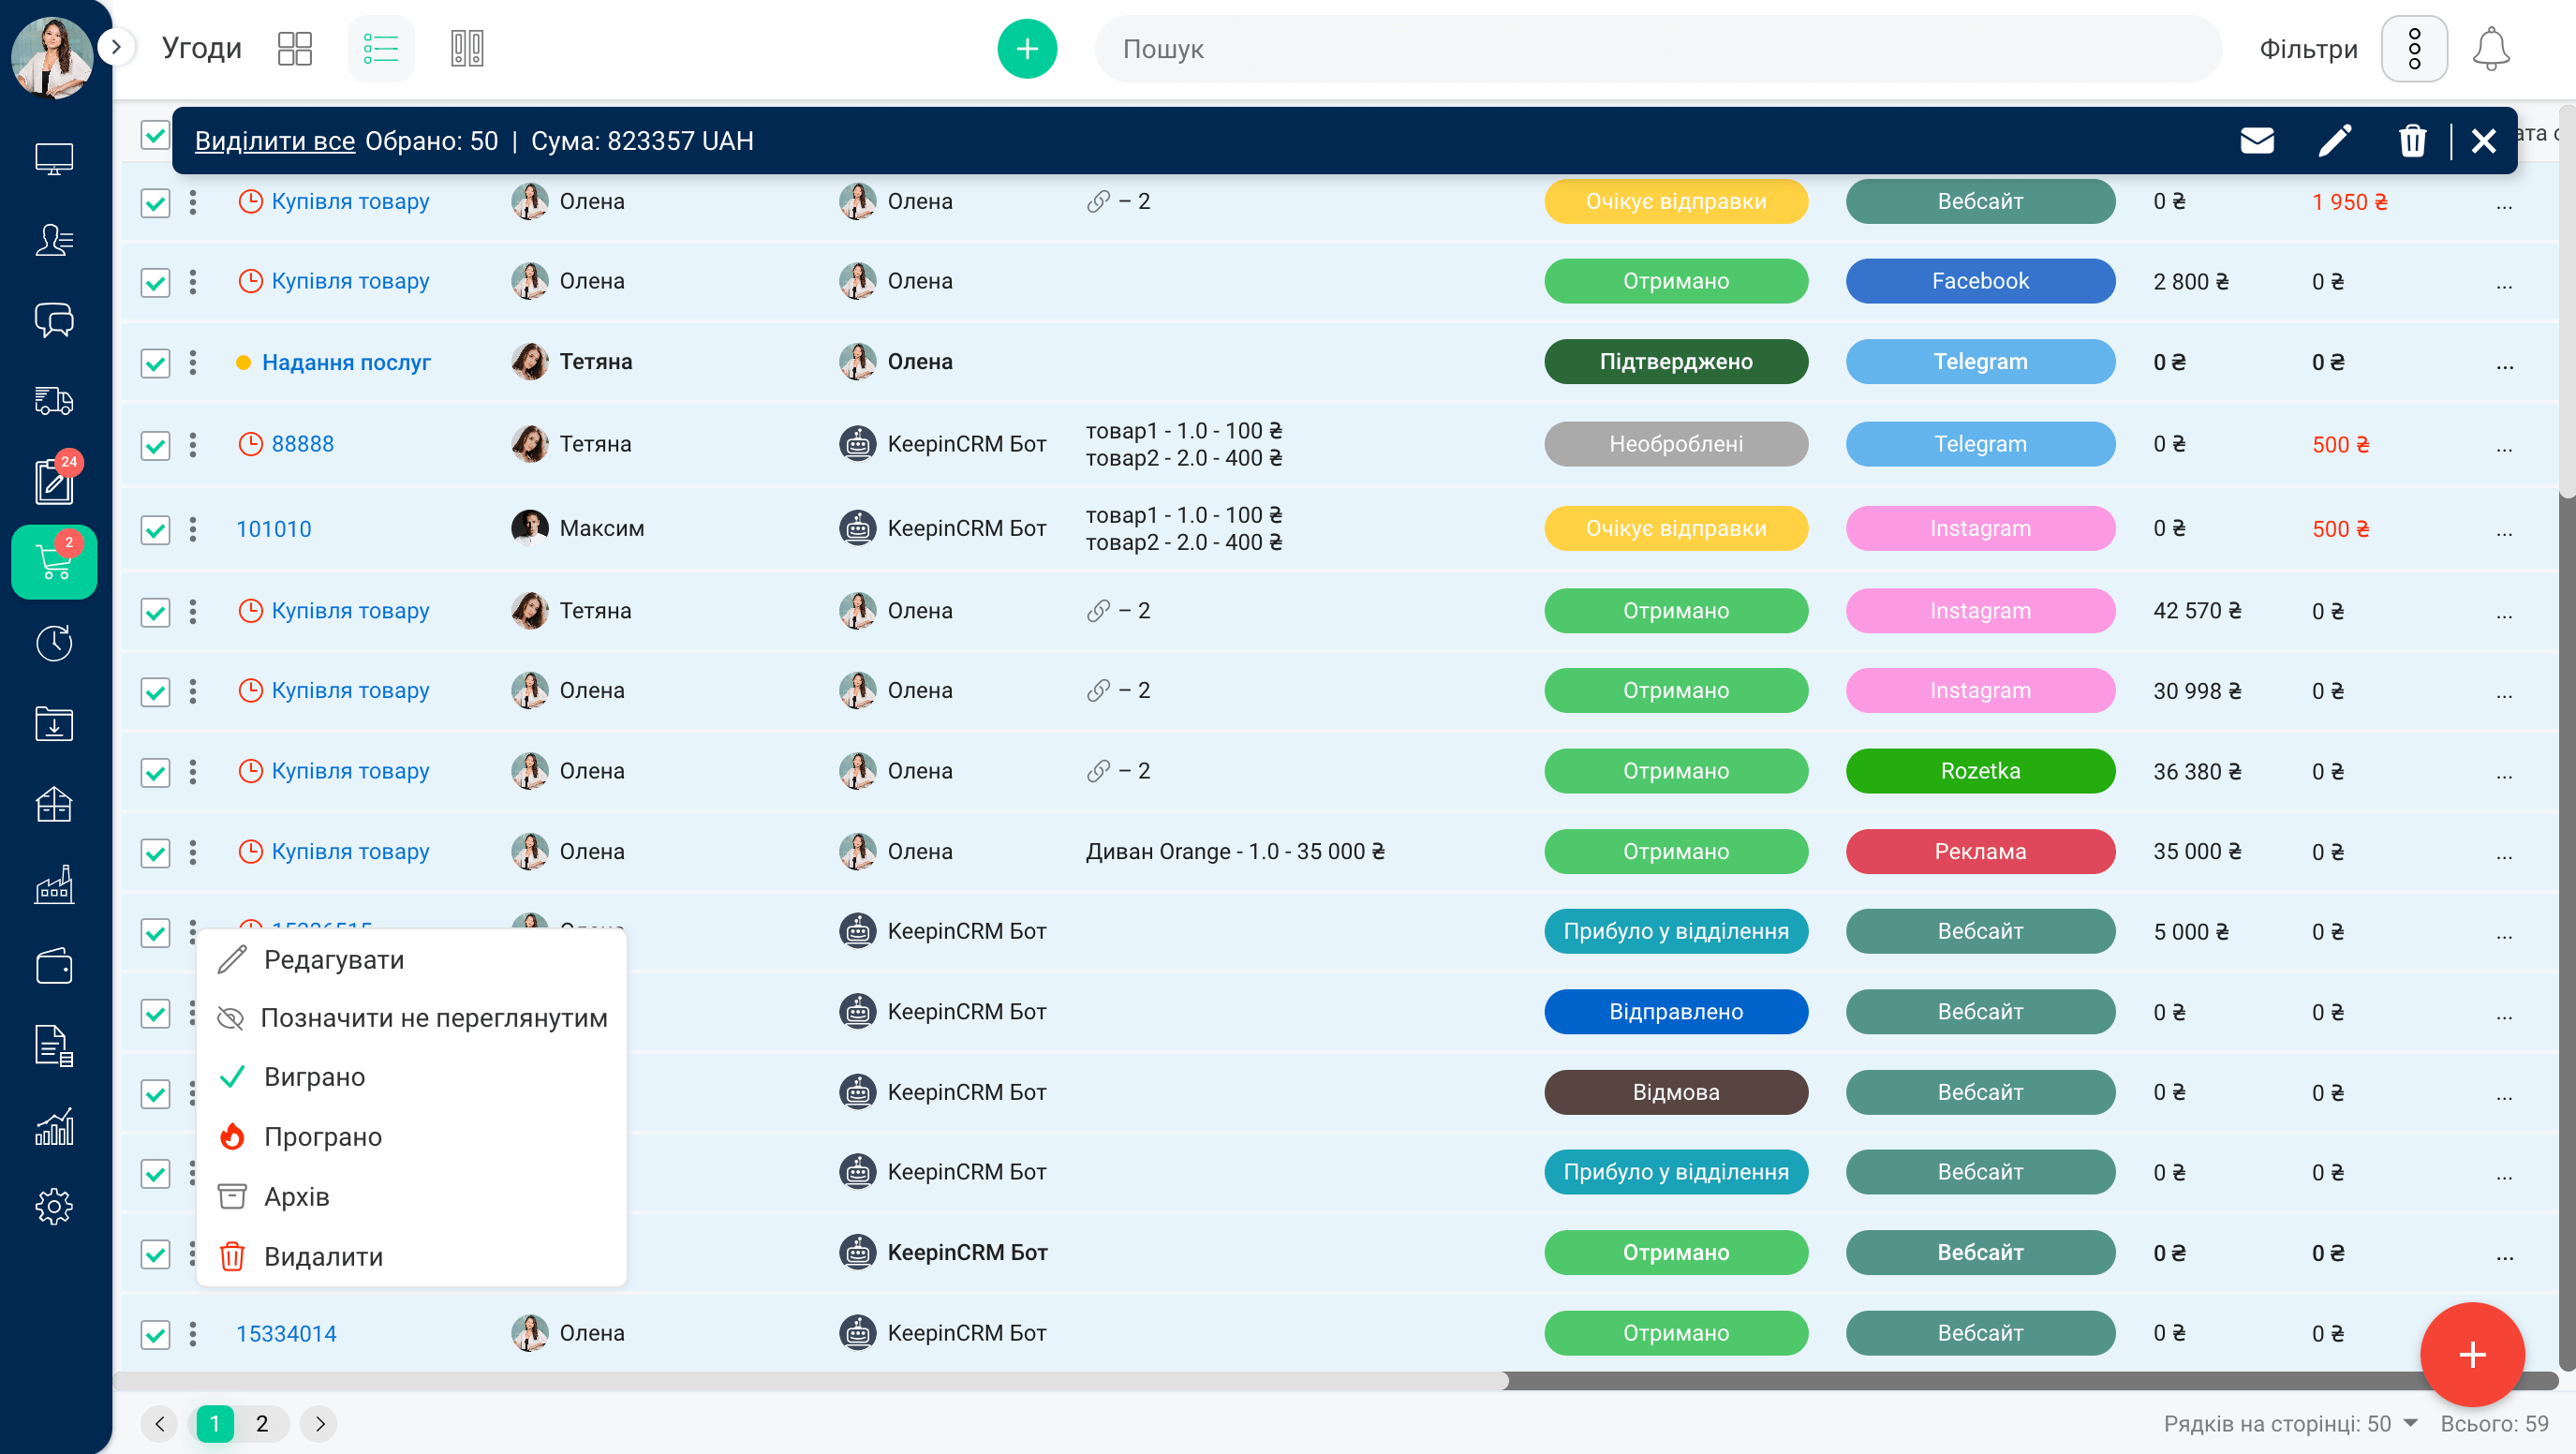Go to next page arrow
Screen dimensions: 2576x1454
click(x=319, y=1423)
